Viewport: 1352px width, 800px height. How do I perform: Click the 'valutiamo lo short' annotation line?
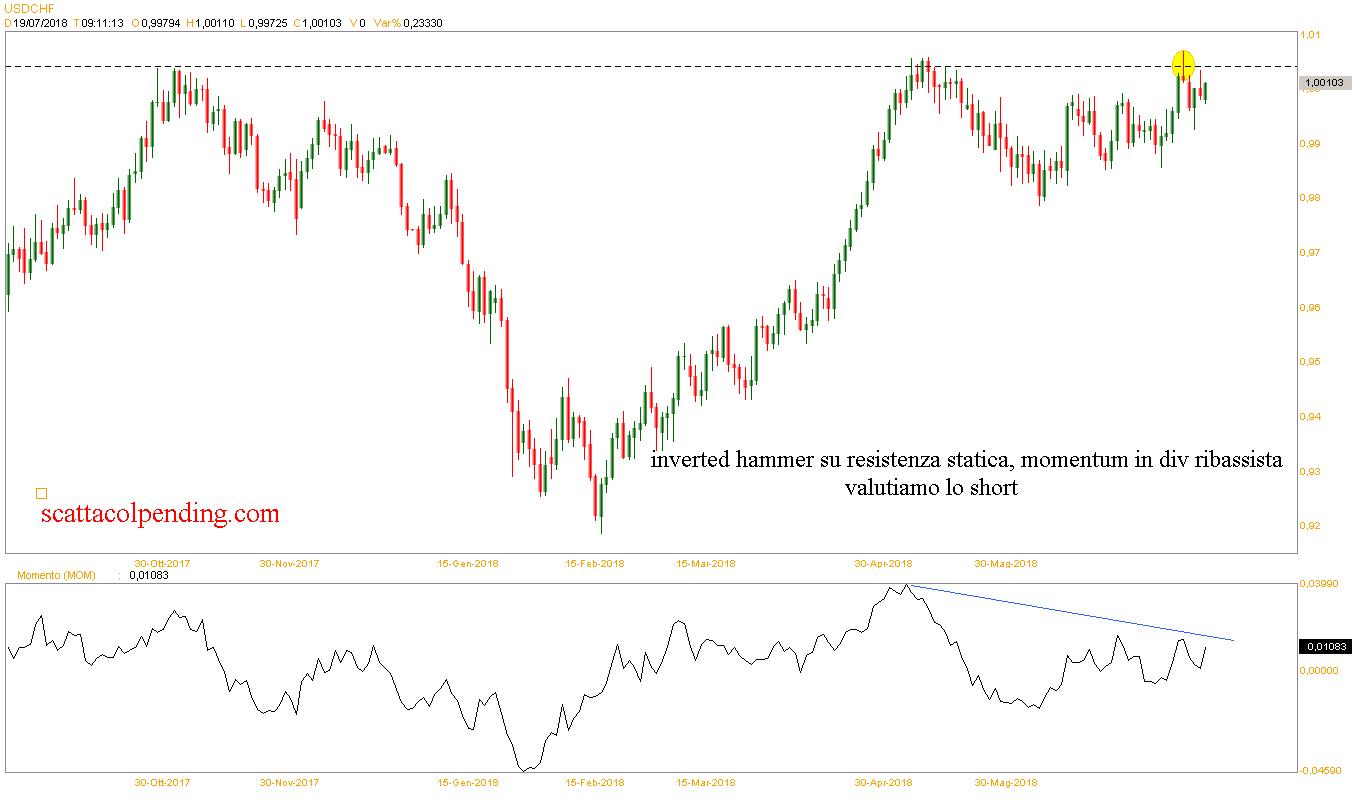(931, 488)
